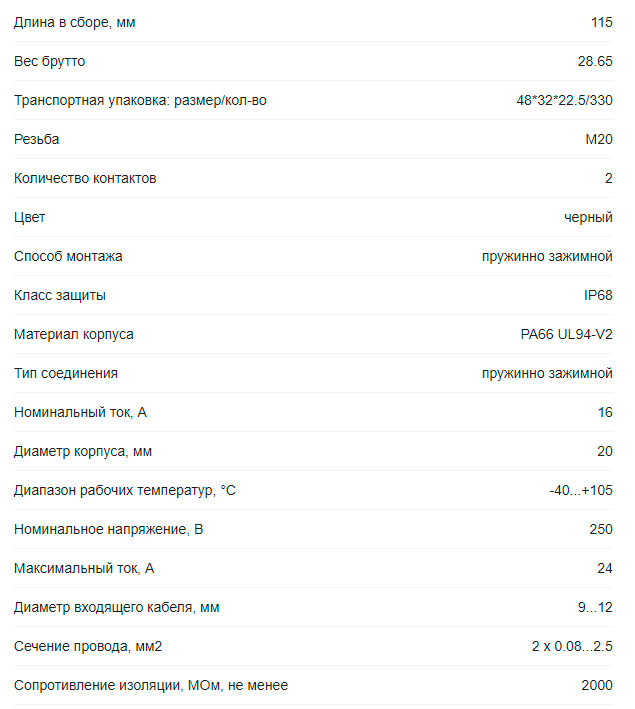Image resolution: width=635 pixels, height=709 pixels.
Task: Click the 'Вес брутто' row label
Action: [x=50, y=62]
